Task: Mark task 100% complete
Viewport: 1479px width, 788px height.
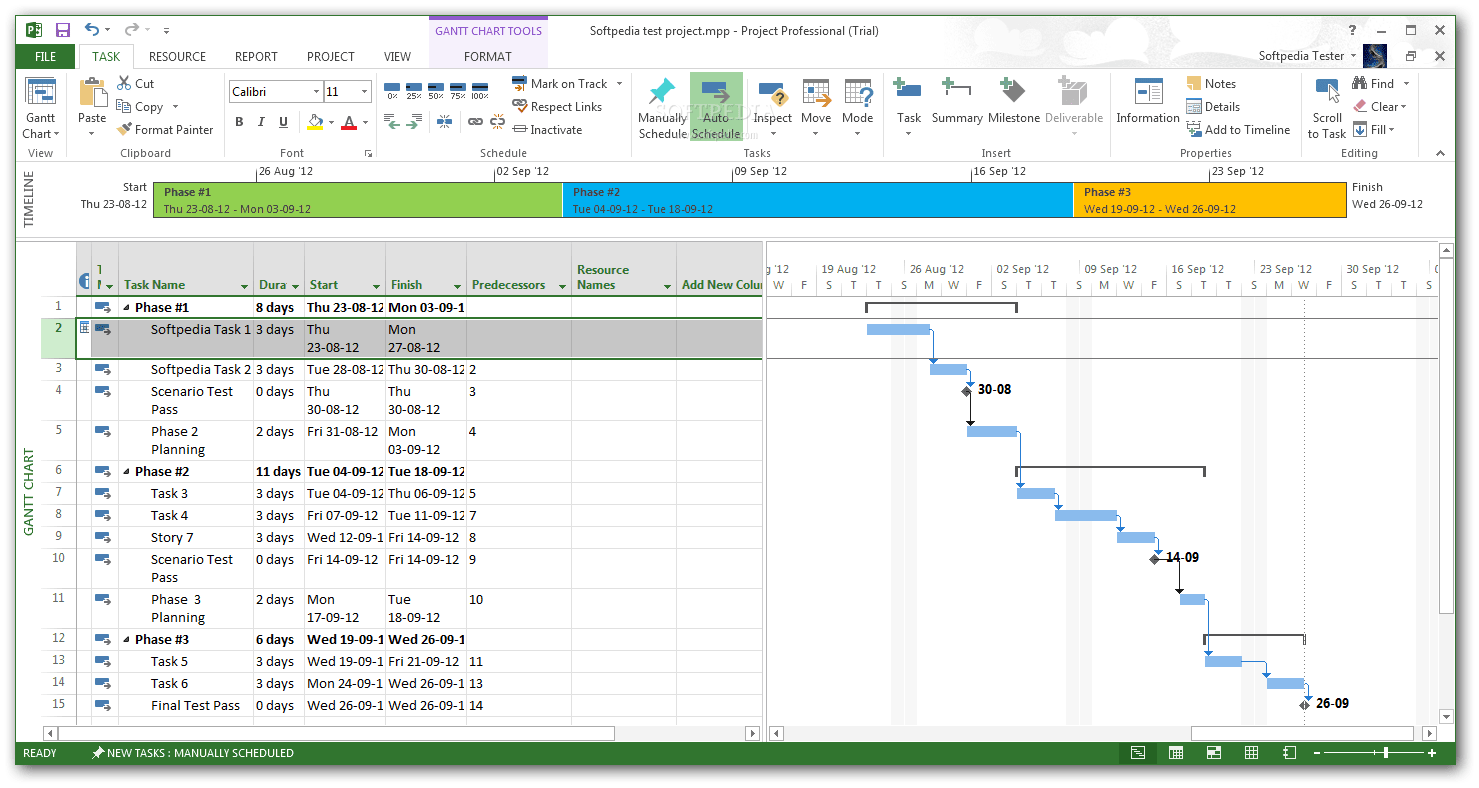Action: click(x=480, y=92)
